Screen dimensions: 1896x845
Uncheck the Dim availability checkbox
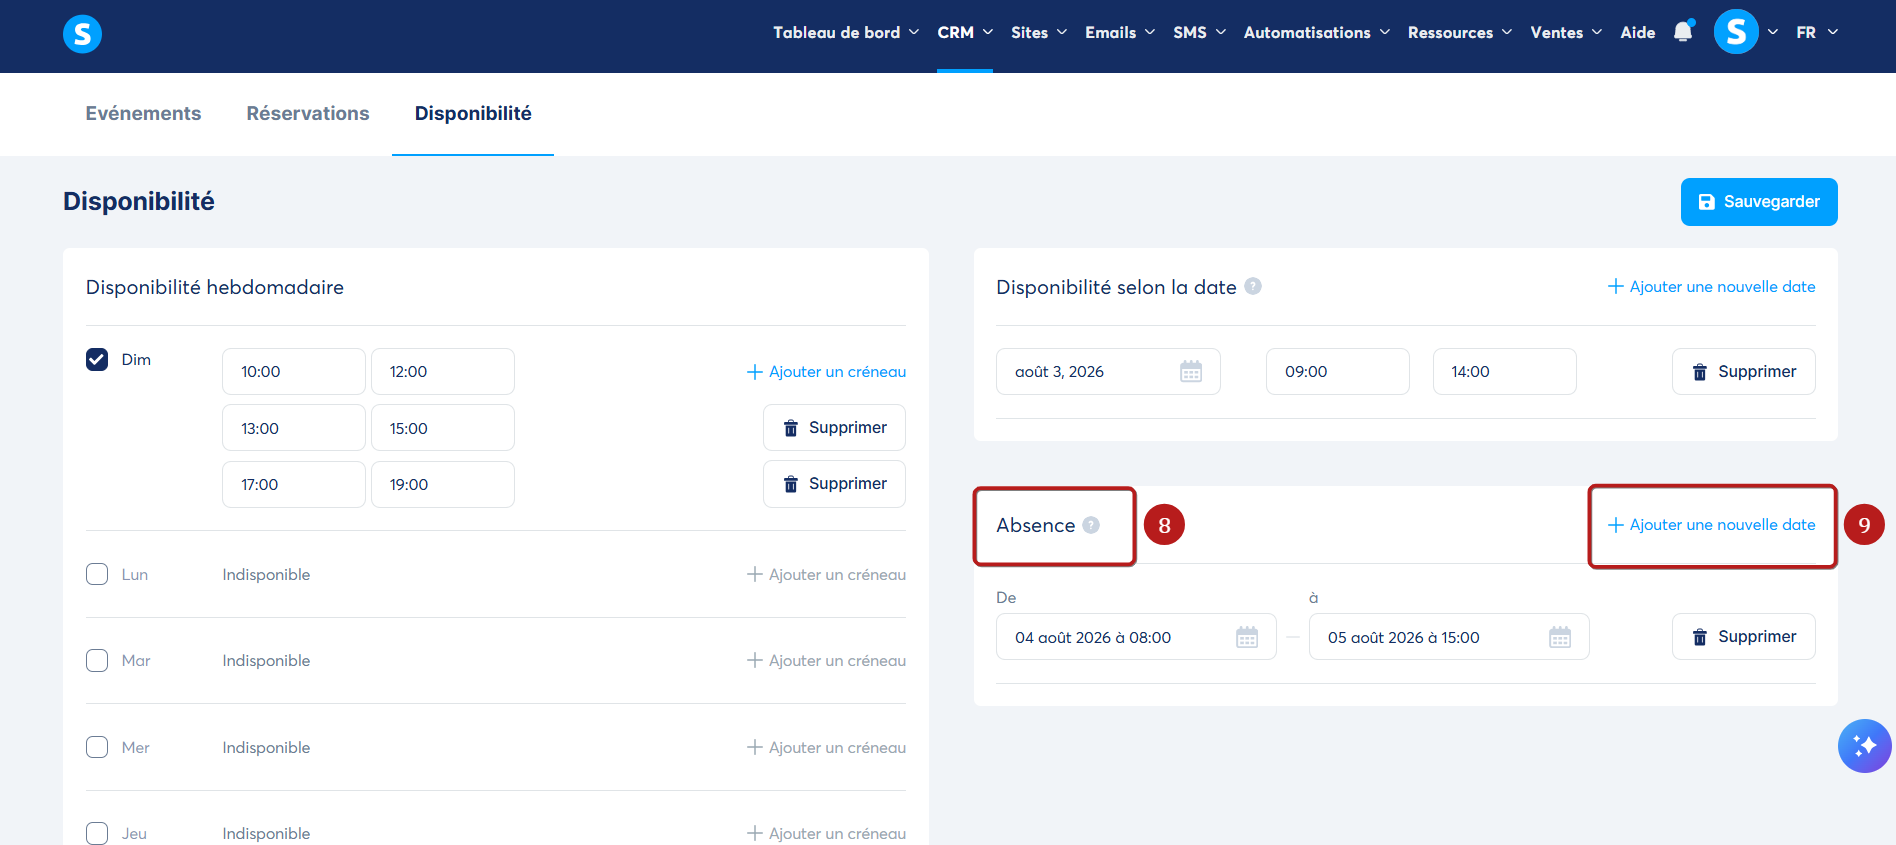[x=97, y=359]
